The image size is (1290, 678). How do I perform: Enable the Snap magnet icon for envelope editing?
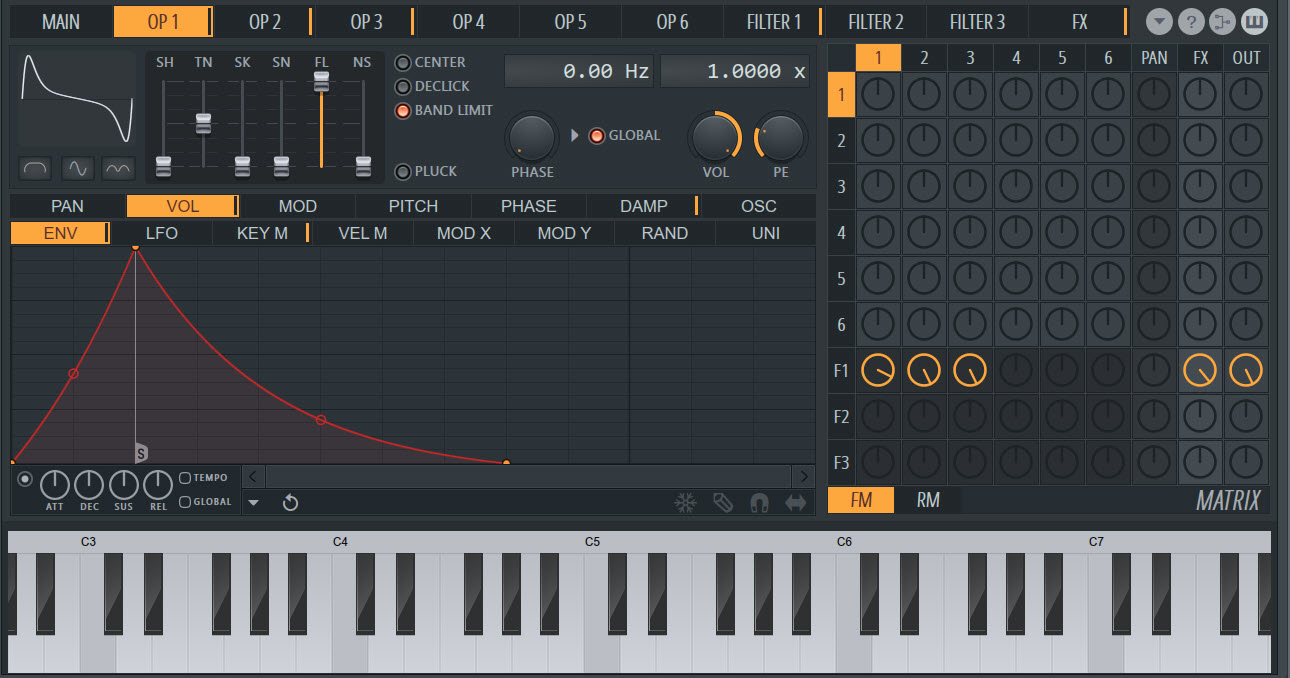(759, 503)
